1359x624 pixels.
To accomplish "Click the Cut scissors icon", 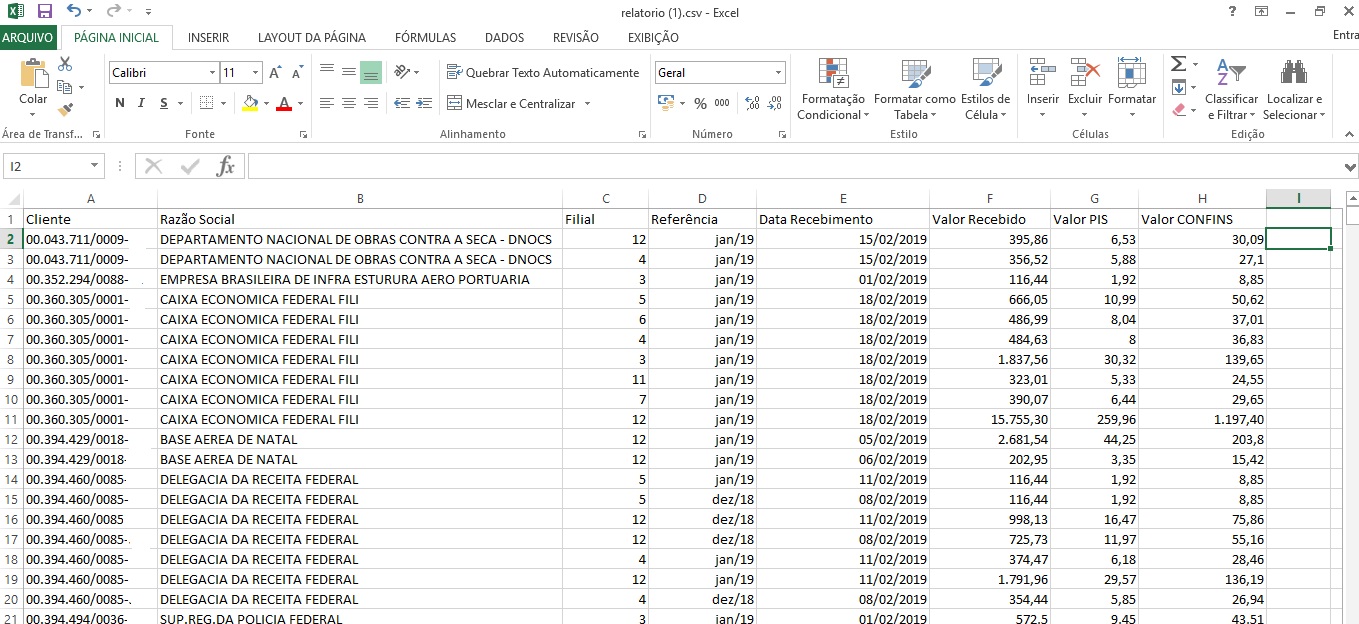I will [x=65, y=64].
